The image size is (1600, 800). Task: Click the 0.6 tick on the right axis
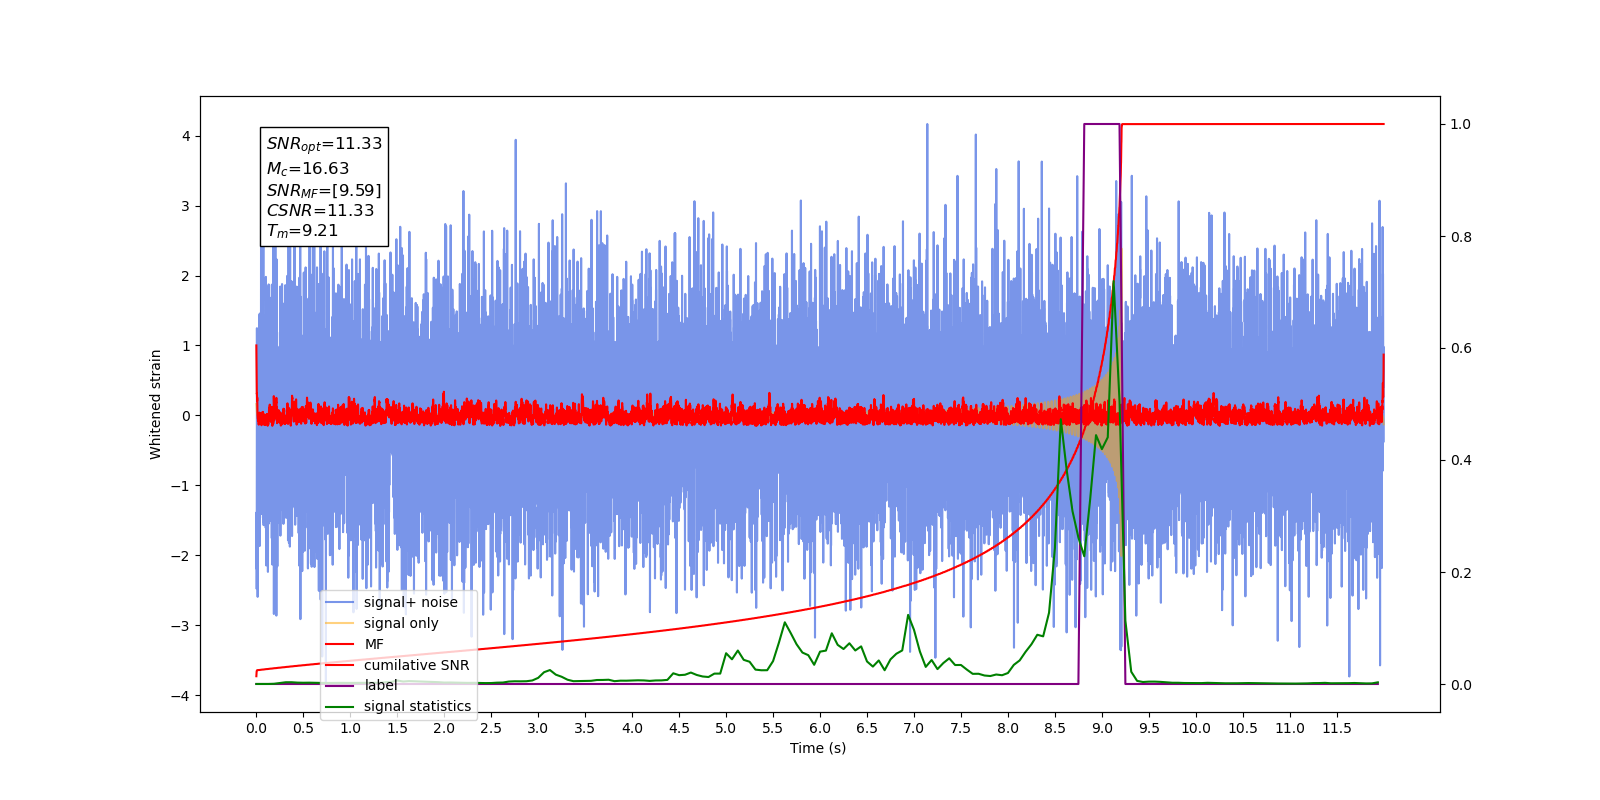[1461, 349]
